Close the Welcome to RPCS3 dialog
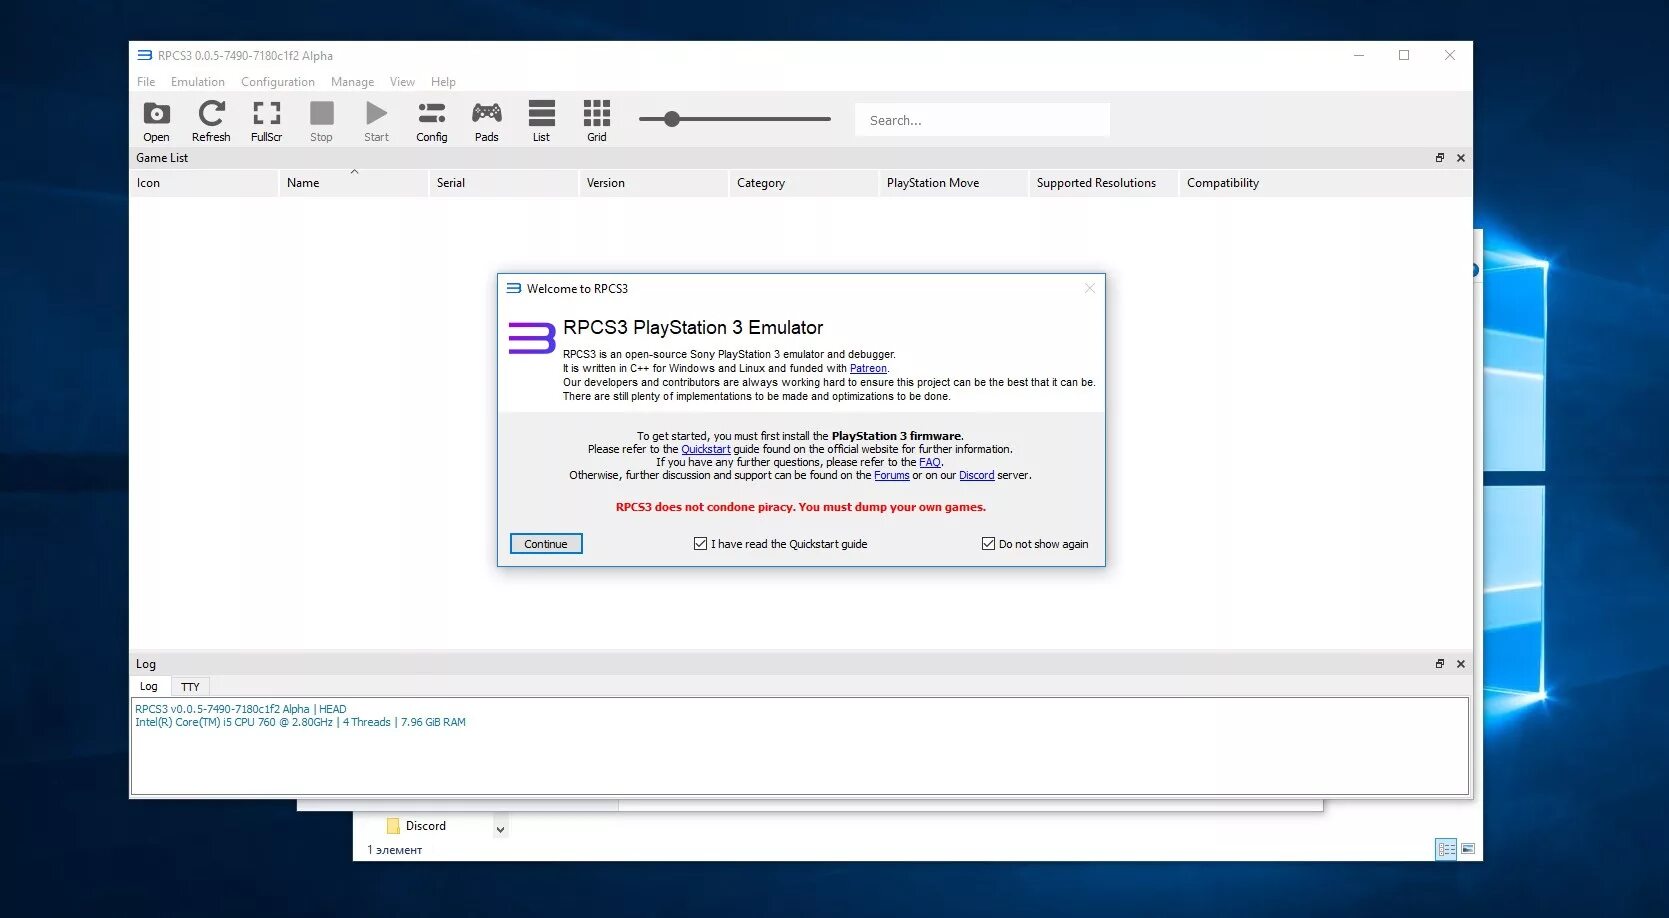Screen dimensions: 1669x918 click(1090, 288)
